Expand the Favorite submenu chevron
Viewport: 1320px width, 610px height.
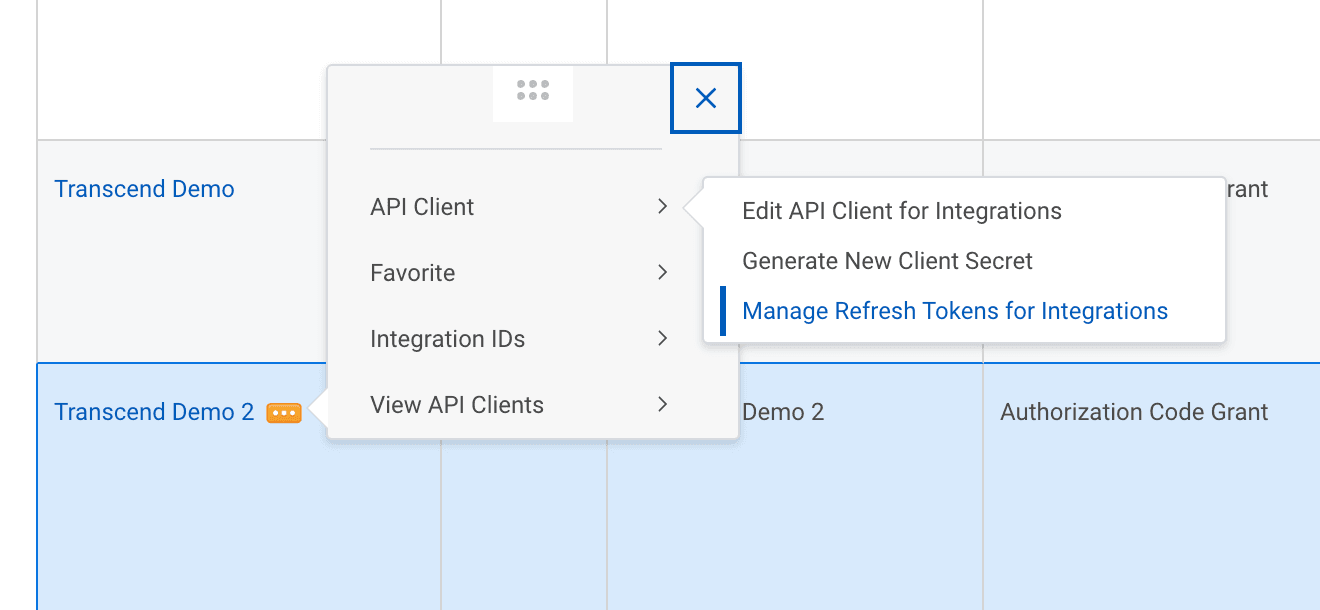662,273
